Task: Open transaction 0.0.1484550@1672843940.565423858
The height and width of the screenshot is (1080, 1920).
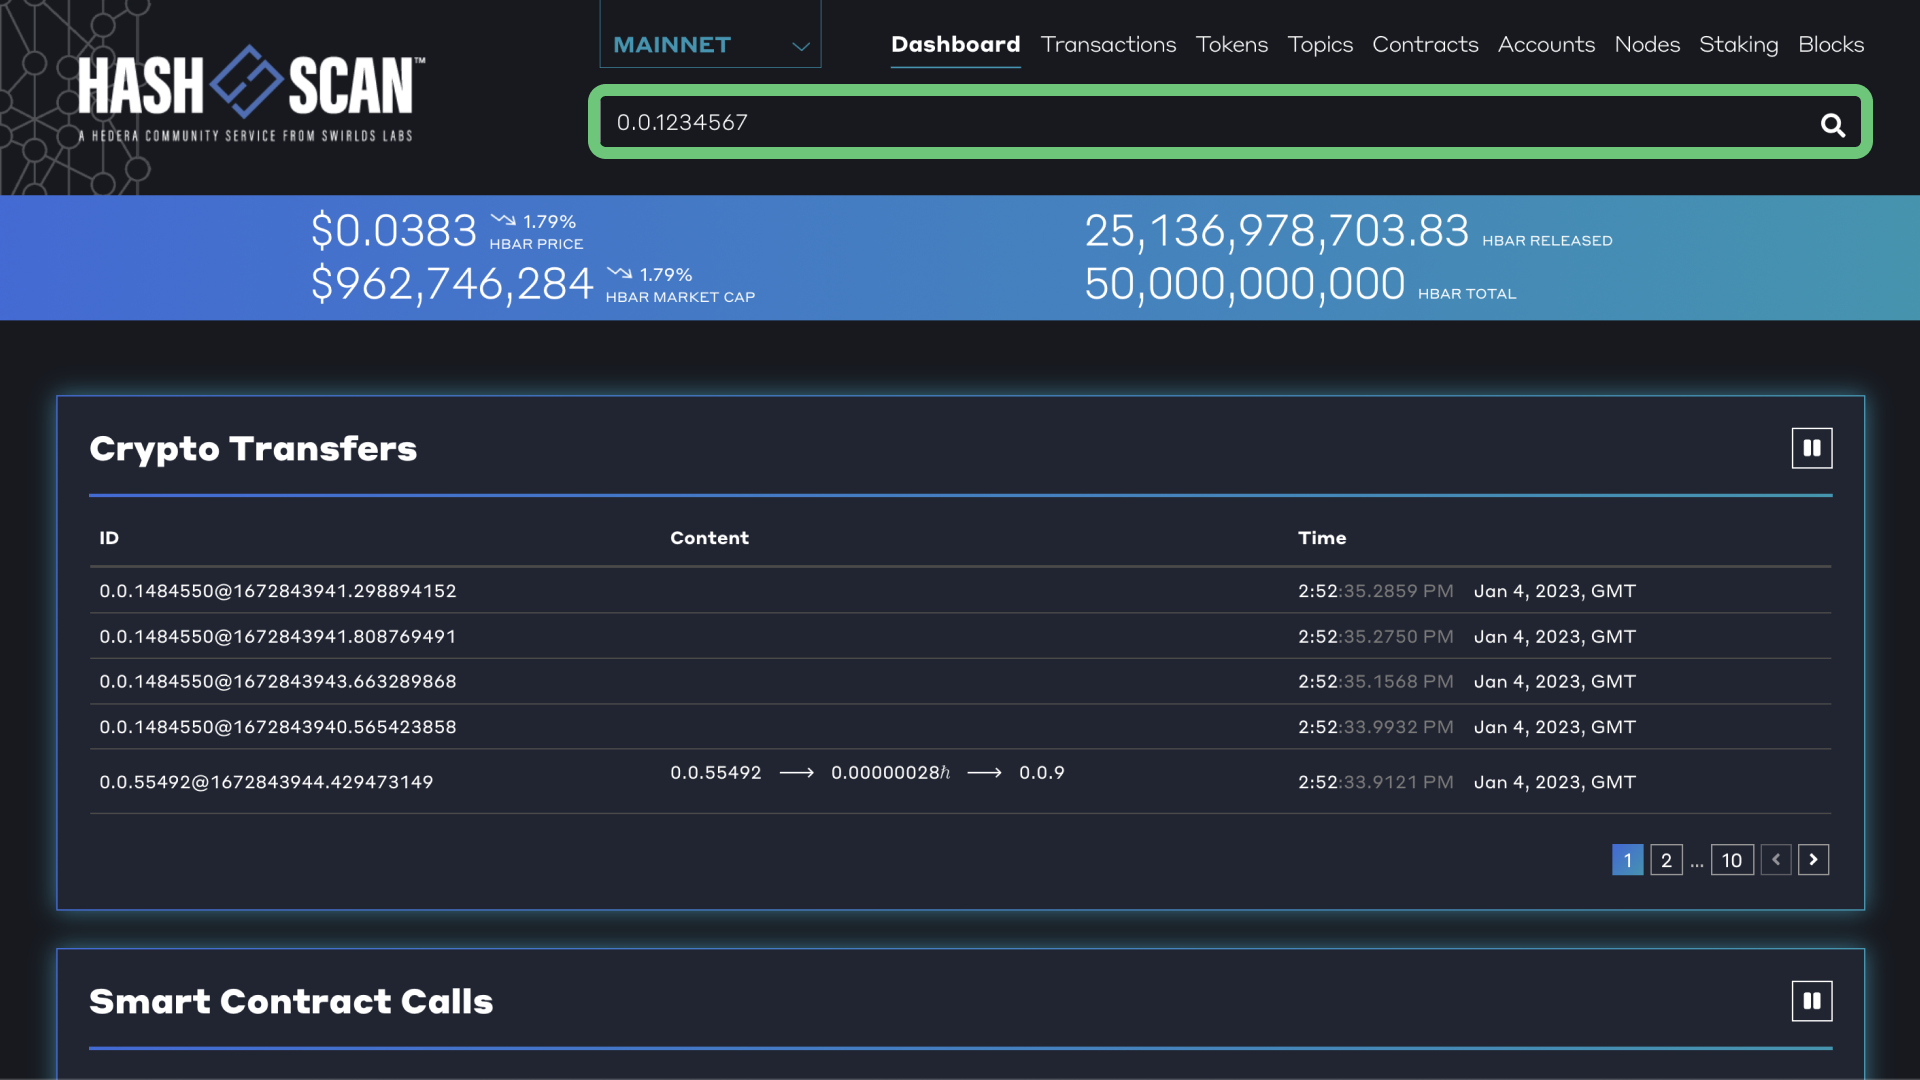Action: 277,727
